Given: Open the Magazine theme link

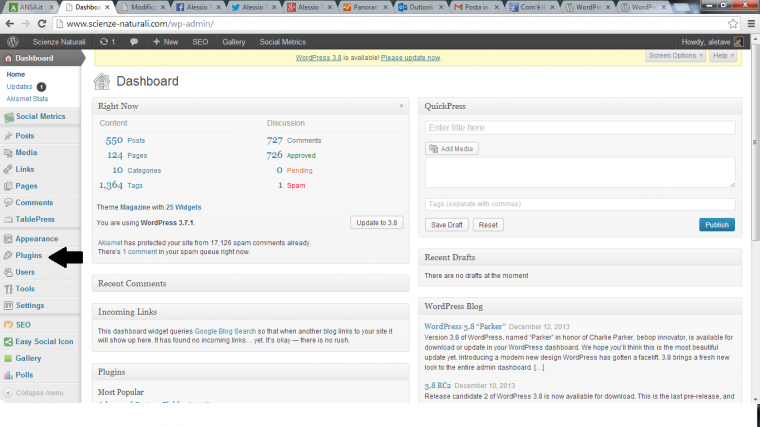Looking at the screenshot, I should (135, 207).
